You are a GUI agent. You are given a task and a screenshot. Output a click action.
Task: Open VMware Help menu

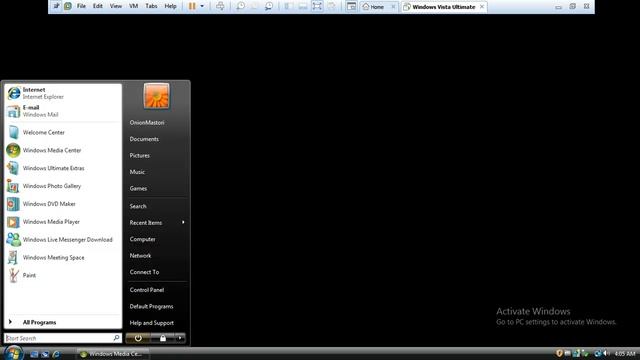(x=170, y=6)
